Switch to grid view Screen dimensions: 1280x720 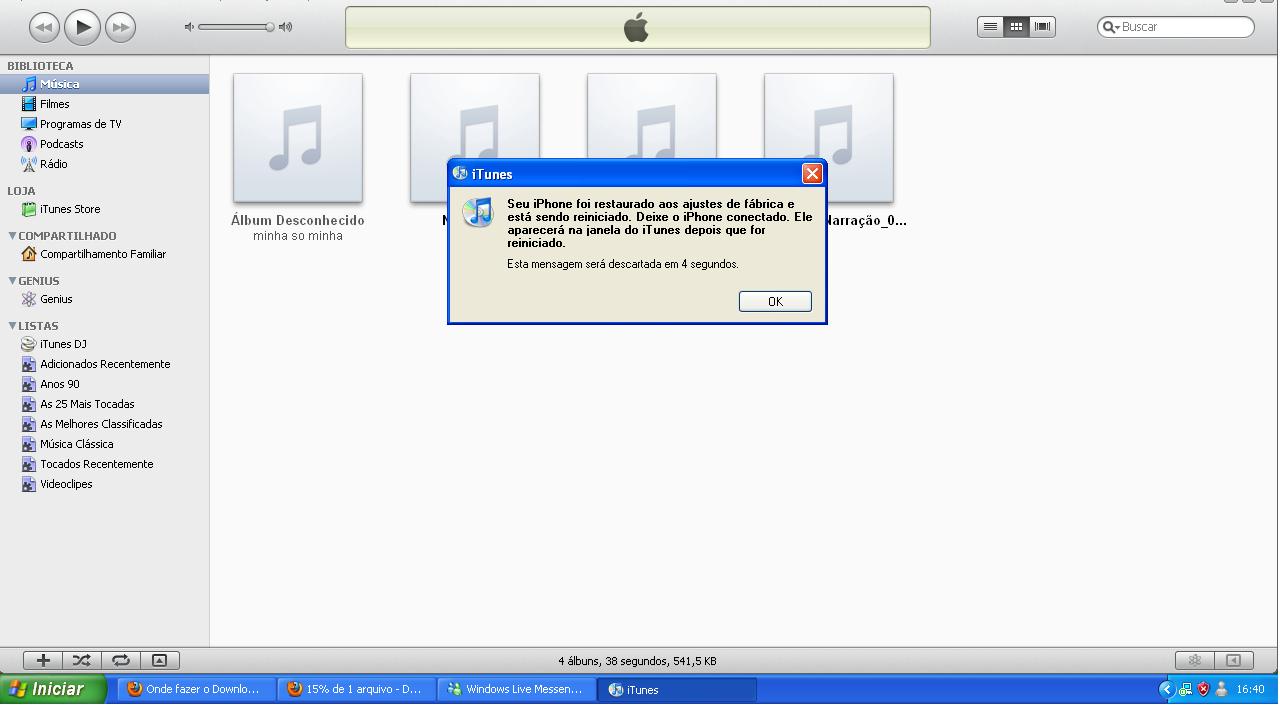1016,27
